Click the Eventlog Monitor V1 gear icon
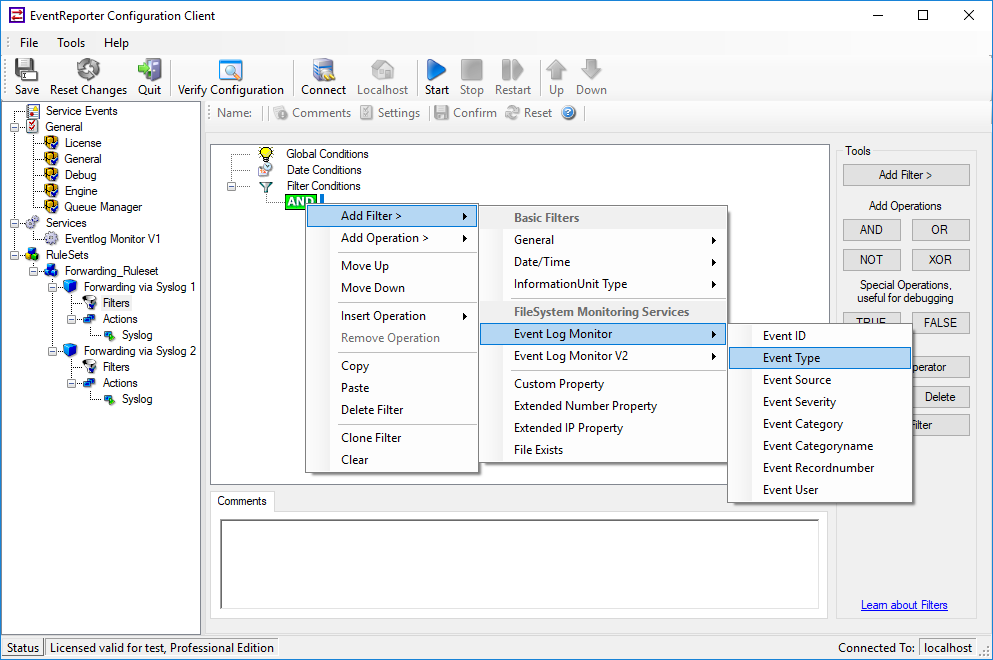993x660 pixels. pos(51,239)
